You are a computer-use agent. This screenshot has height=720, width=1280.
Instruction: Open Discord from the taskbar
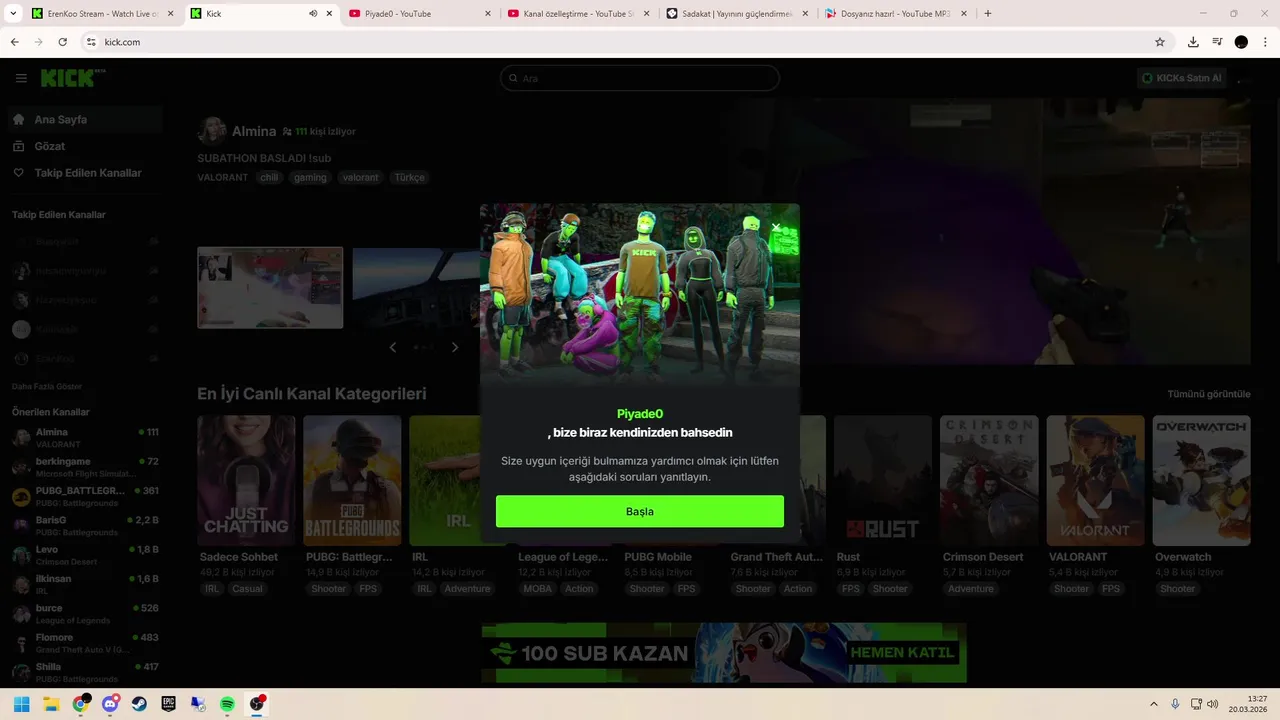[110, 704]
